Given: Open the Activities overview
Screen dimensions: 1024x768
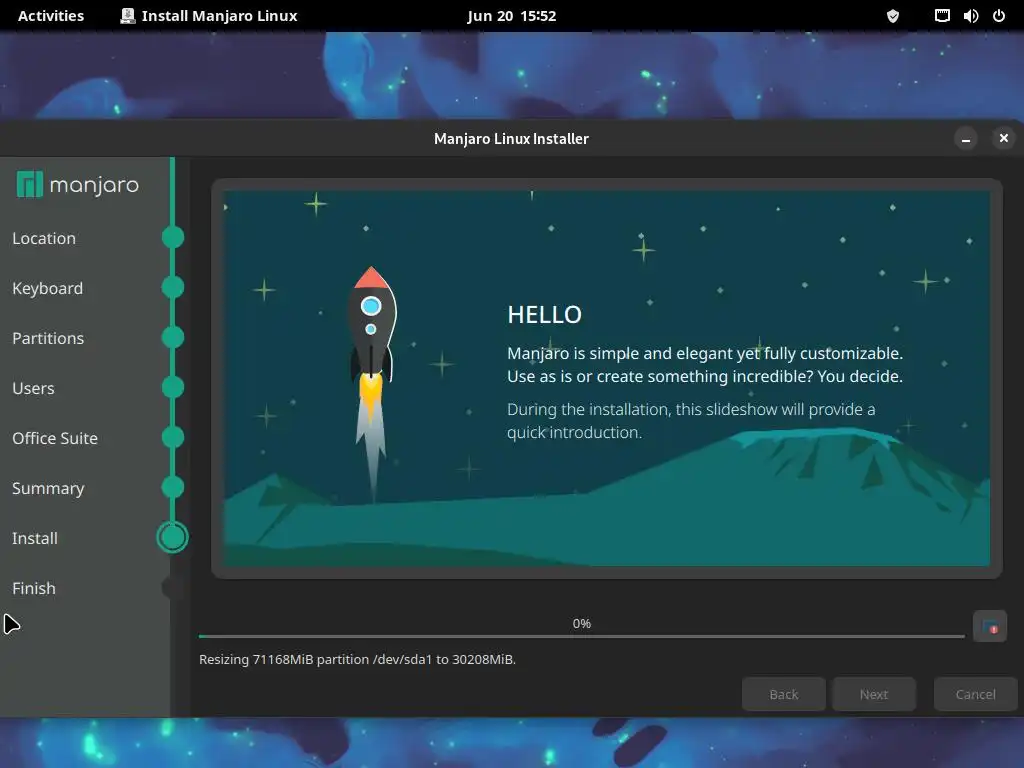Looking at the screenshot, I should [x=51, y=16].
